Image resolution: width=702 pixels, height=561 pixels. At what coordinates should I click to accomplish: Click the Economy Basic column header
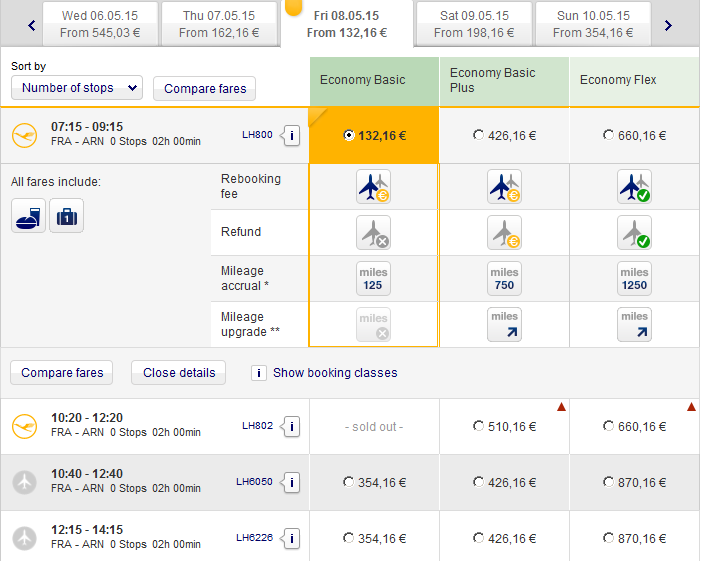pyautogui.click(x=374, y=80)
